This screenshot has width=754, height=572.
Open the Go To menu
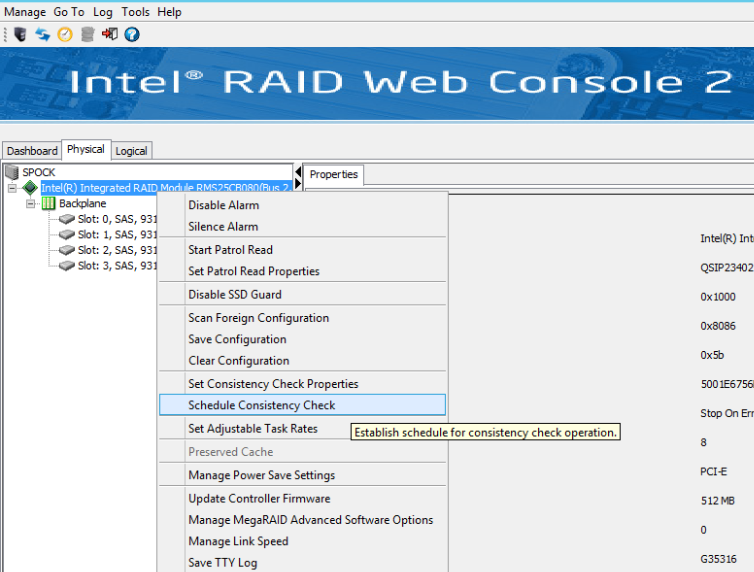(x=69, y=12)
